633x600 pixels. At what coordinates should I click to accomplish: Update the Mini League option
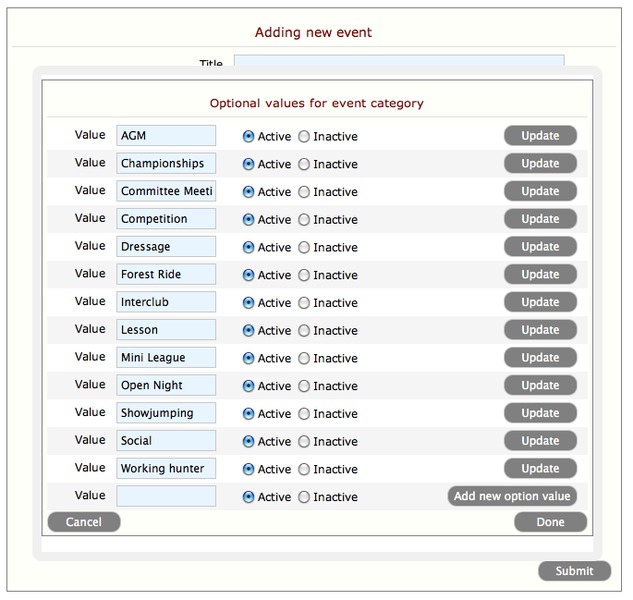[x=540, y=358]
